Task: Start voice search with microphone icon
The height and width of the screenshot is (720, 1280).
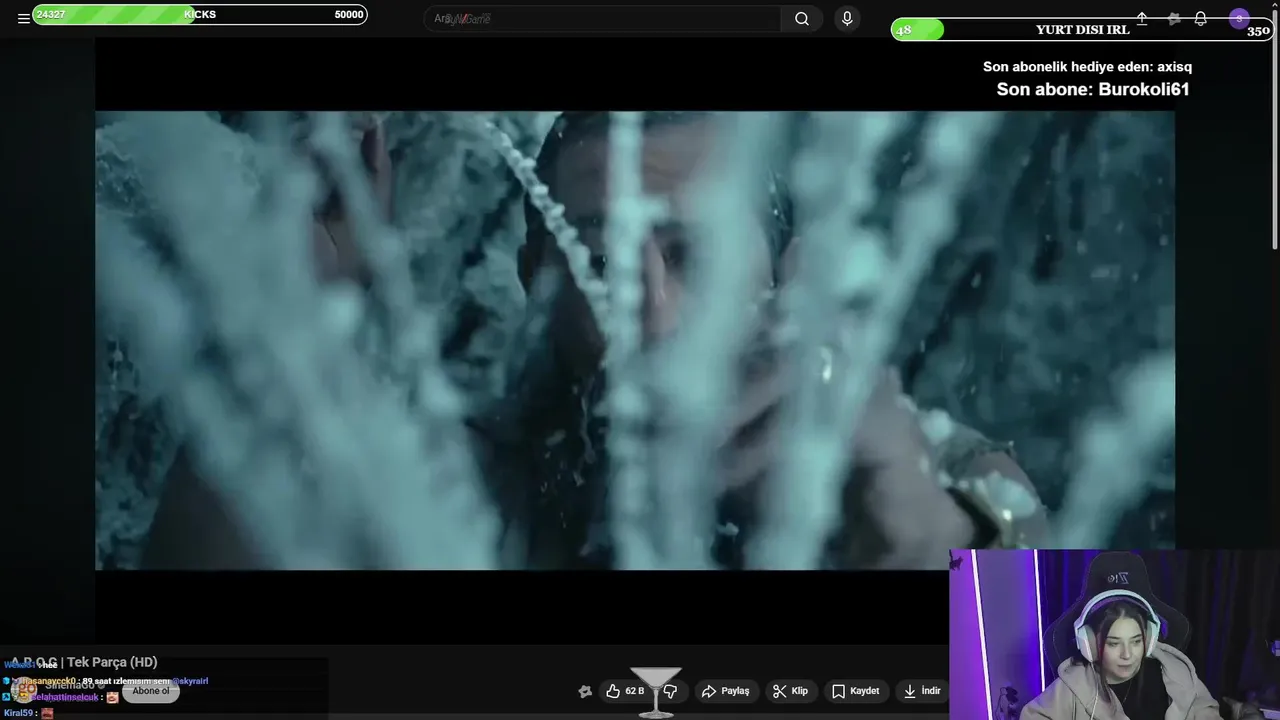Action: [847, 19]
